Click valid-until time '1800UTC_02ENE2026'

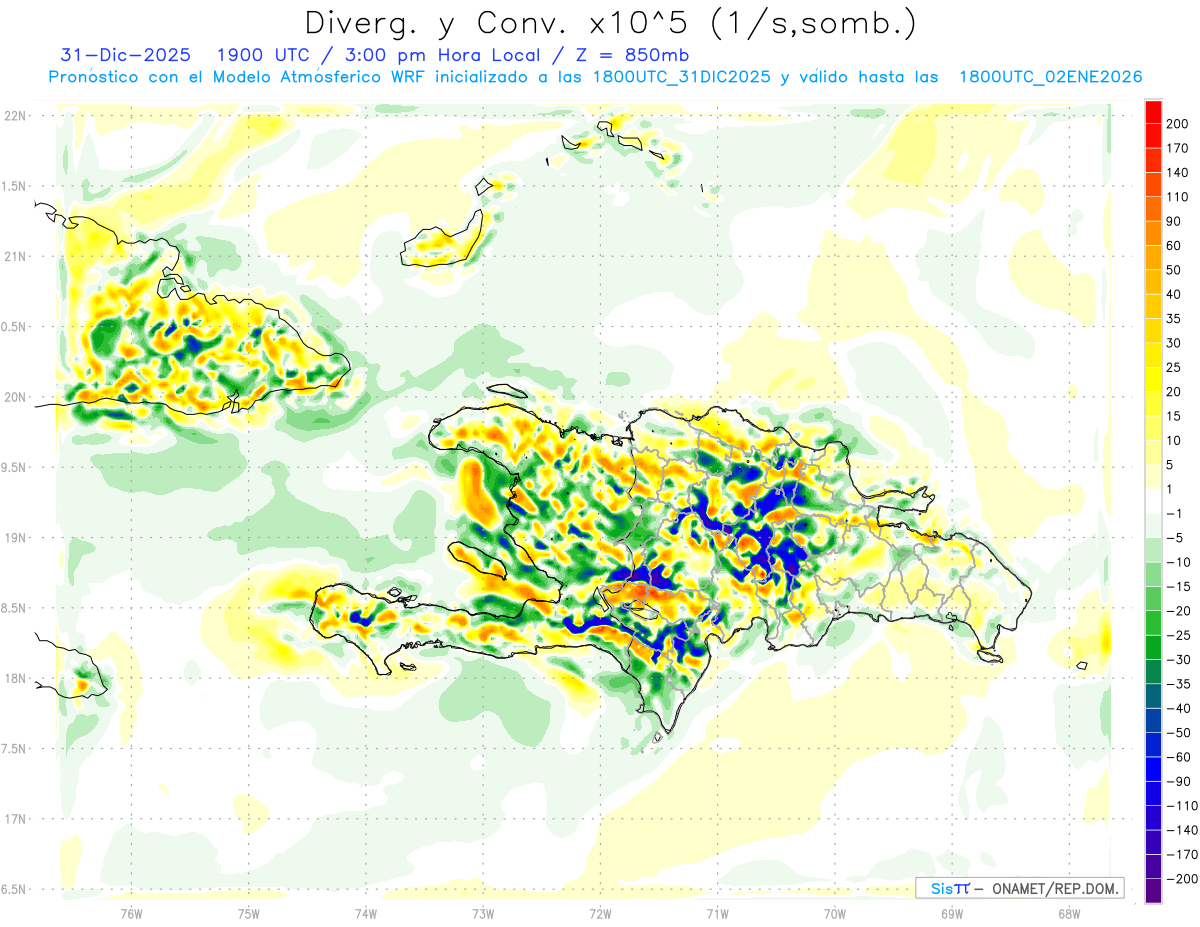[1050, 77]
